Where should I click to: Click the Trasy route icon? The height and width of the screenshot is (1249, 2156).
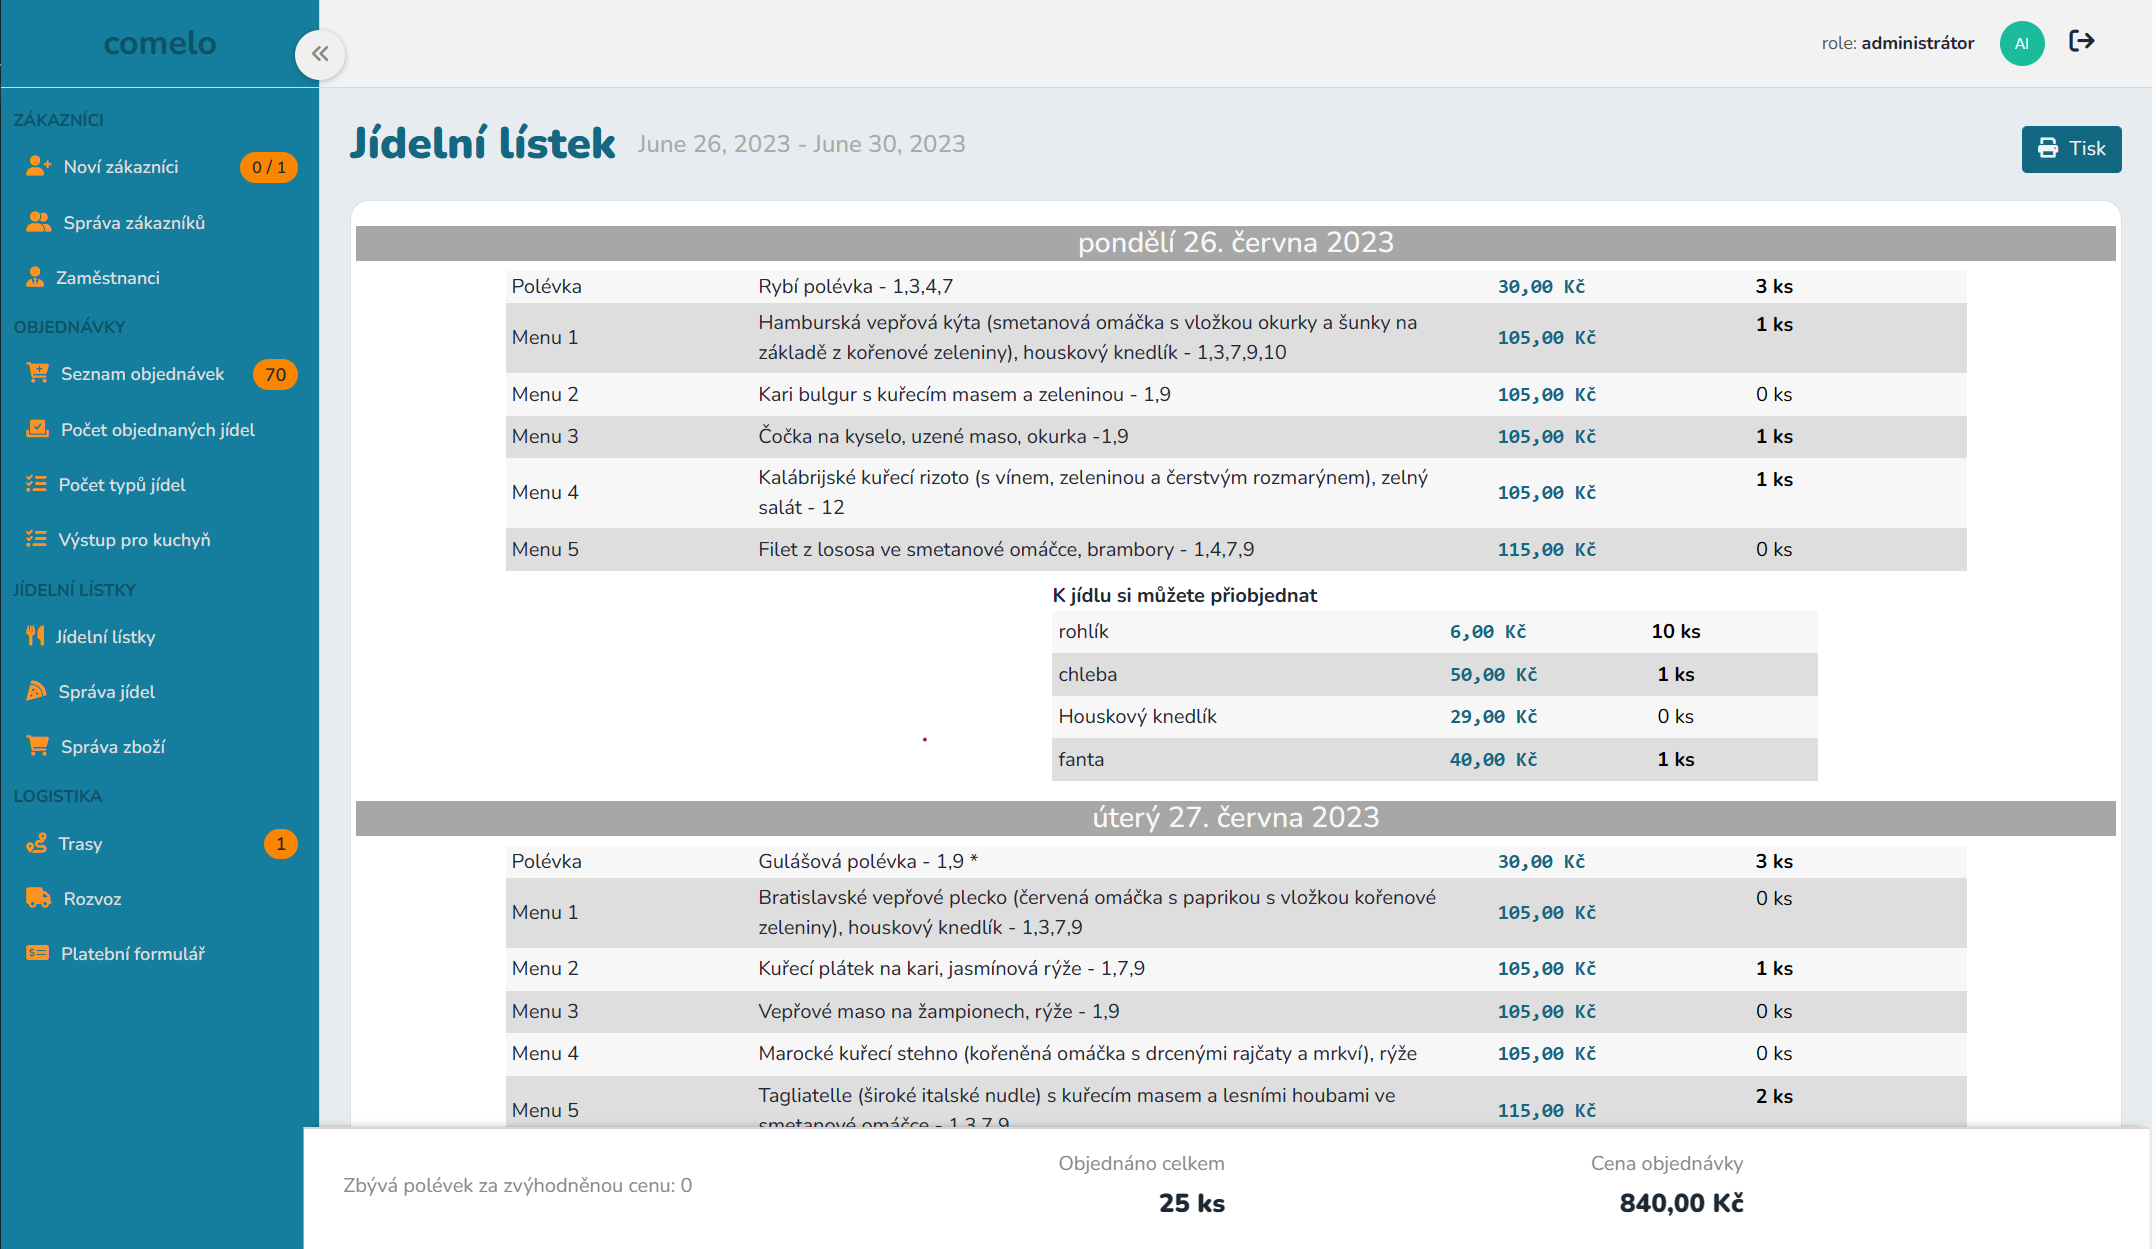coord(37,843)
